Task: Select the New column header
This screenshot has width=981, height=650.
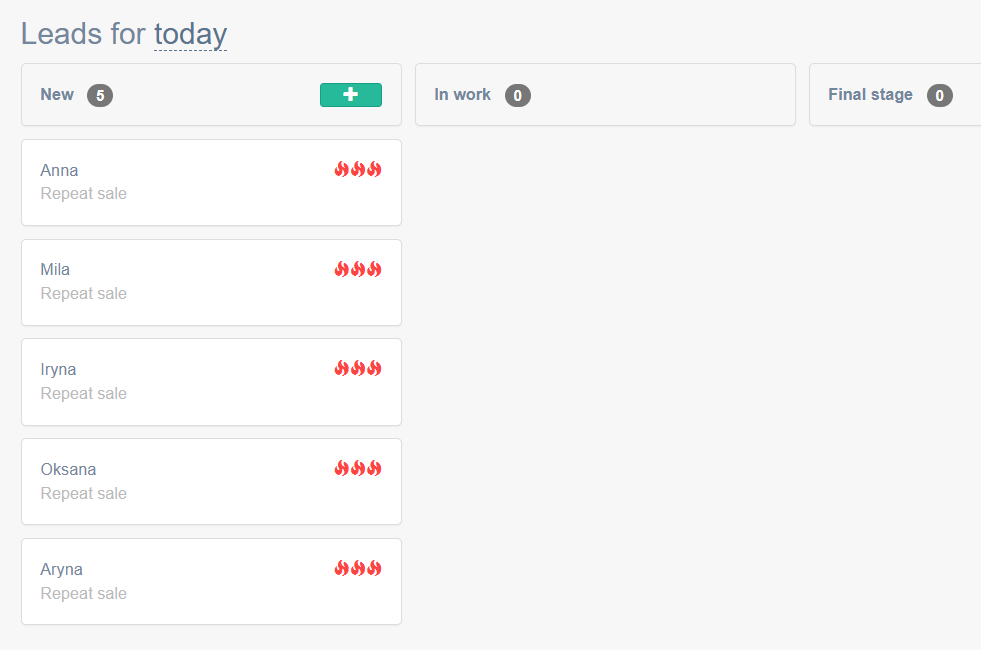Action: click(211, 94)
